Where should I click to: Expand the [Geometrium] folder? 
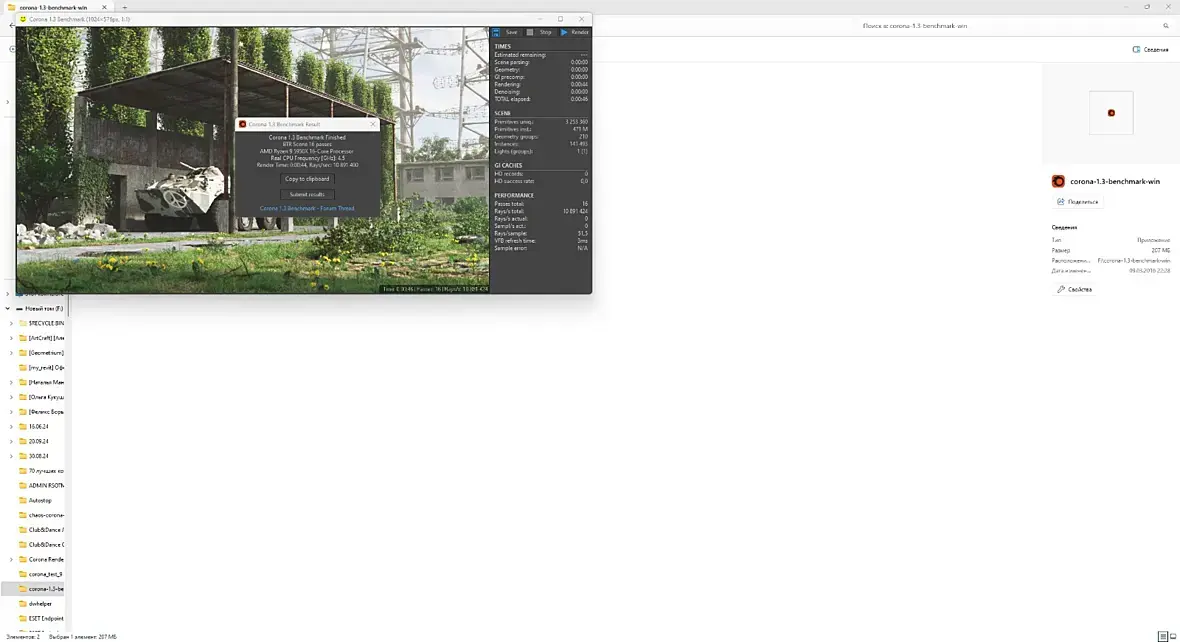(x=11, y=353)
